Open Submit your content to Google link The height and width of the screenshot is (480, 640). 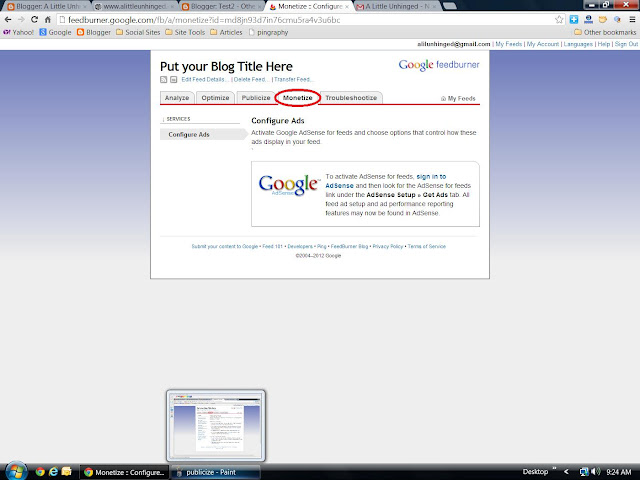tap(224, 247)
